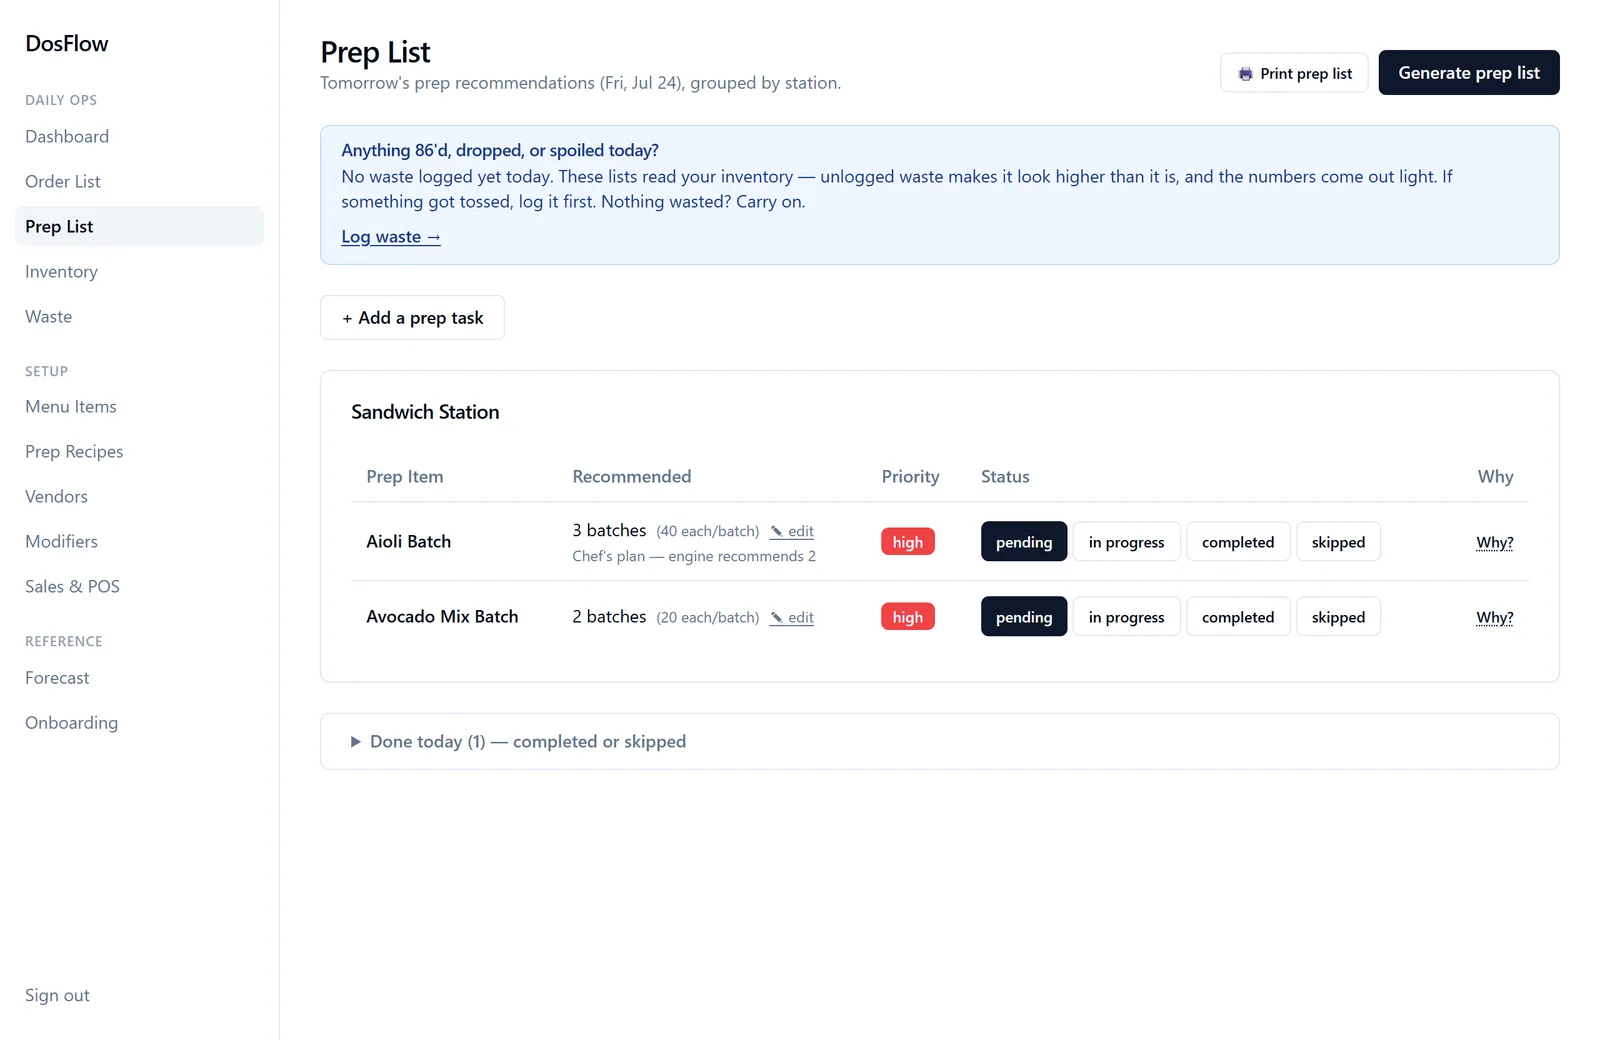
Task: Open the Inventory page in sidebar
Action: click(61, 272)
